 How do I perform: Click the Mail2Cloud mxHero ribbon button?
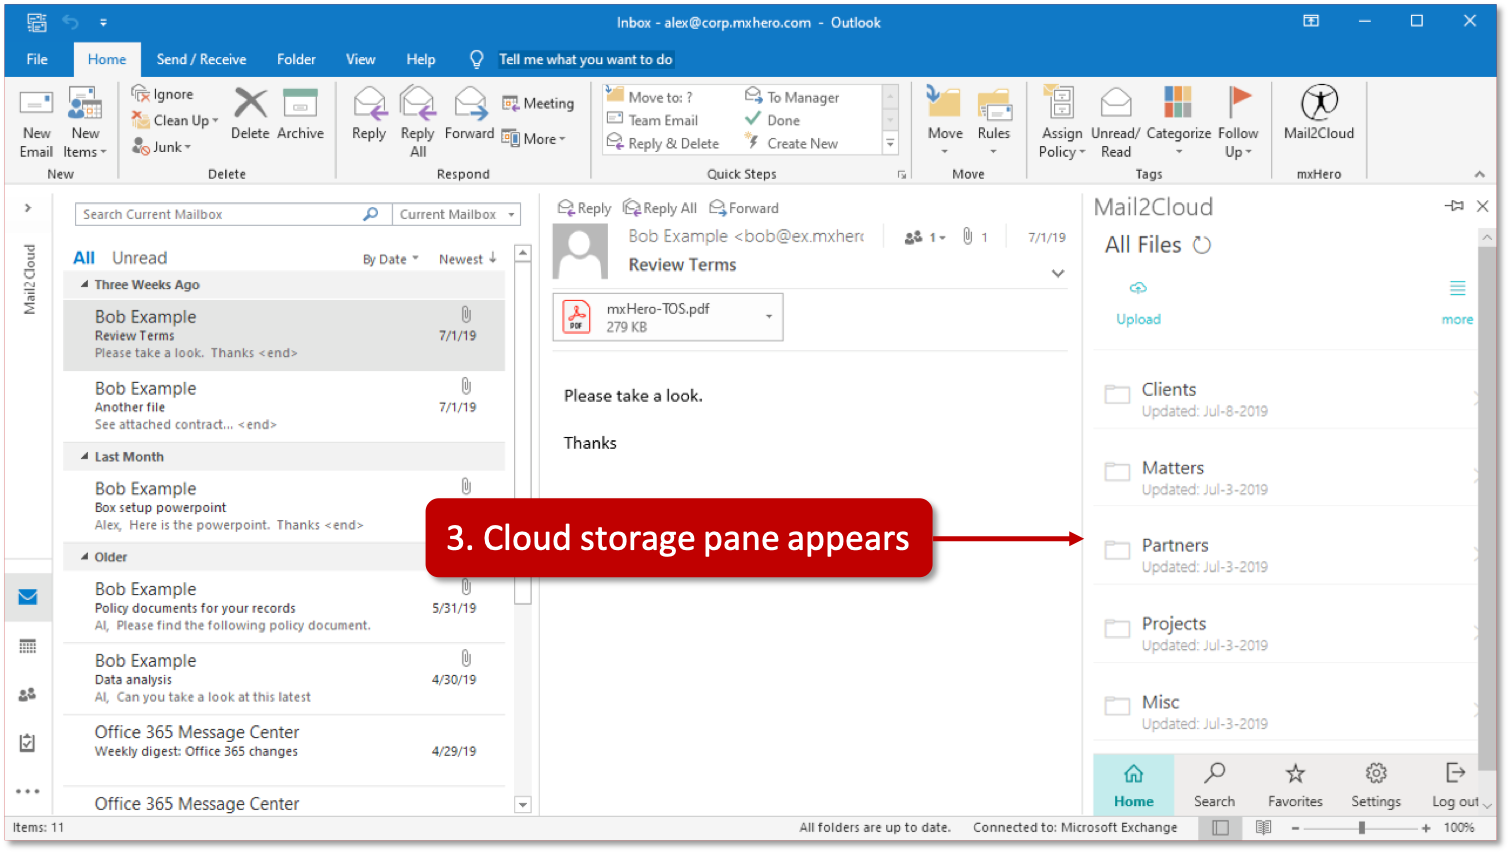pyautogui.click(x=1319, y=113)
